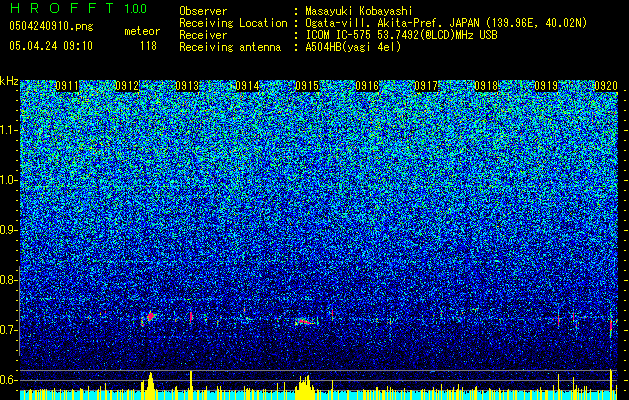Click the 0.7 kHz axis label

pyautogui.click(x=9, y=330)
